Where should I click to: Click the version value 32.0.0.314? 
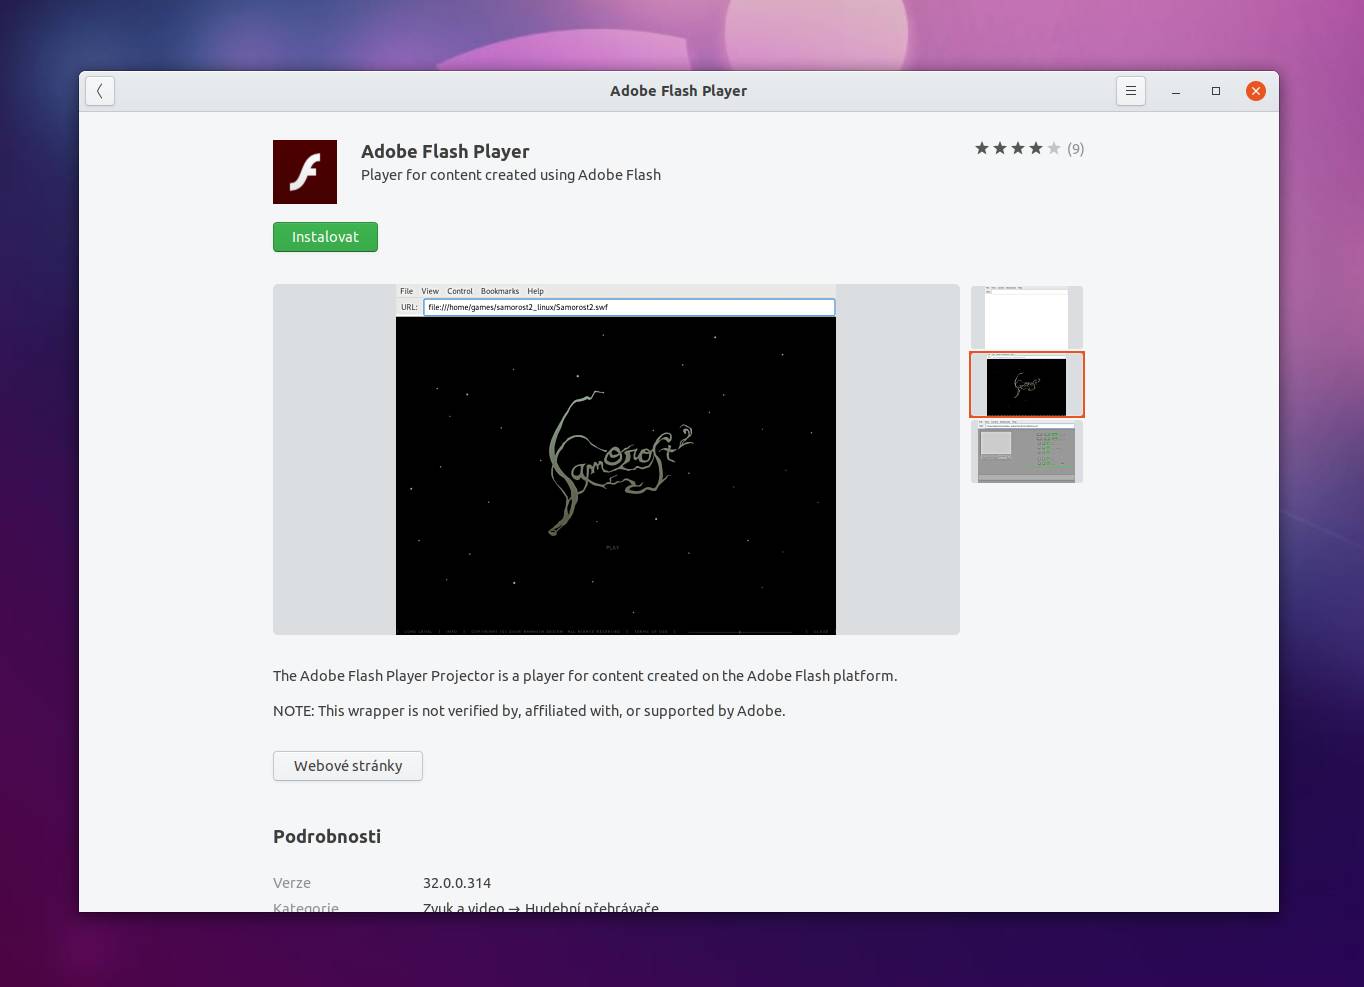coord(457,883)
